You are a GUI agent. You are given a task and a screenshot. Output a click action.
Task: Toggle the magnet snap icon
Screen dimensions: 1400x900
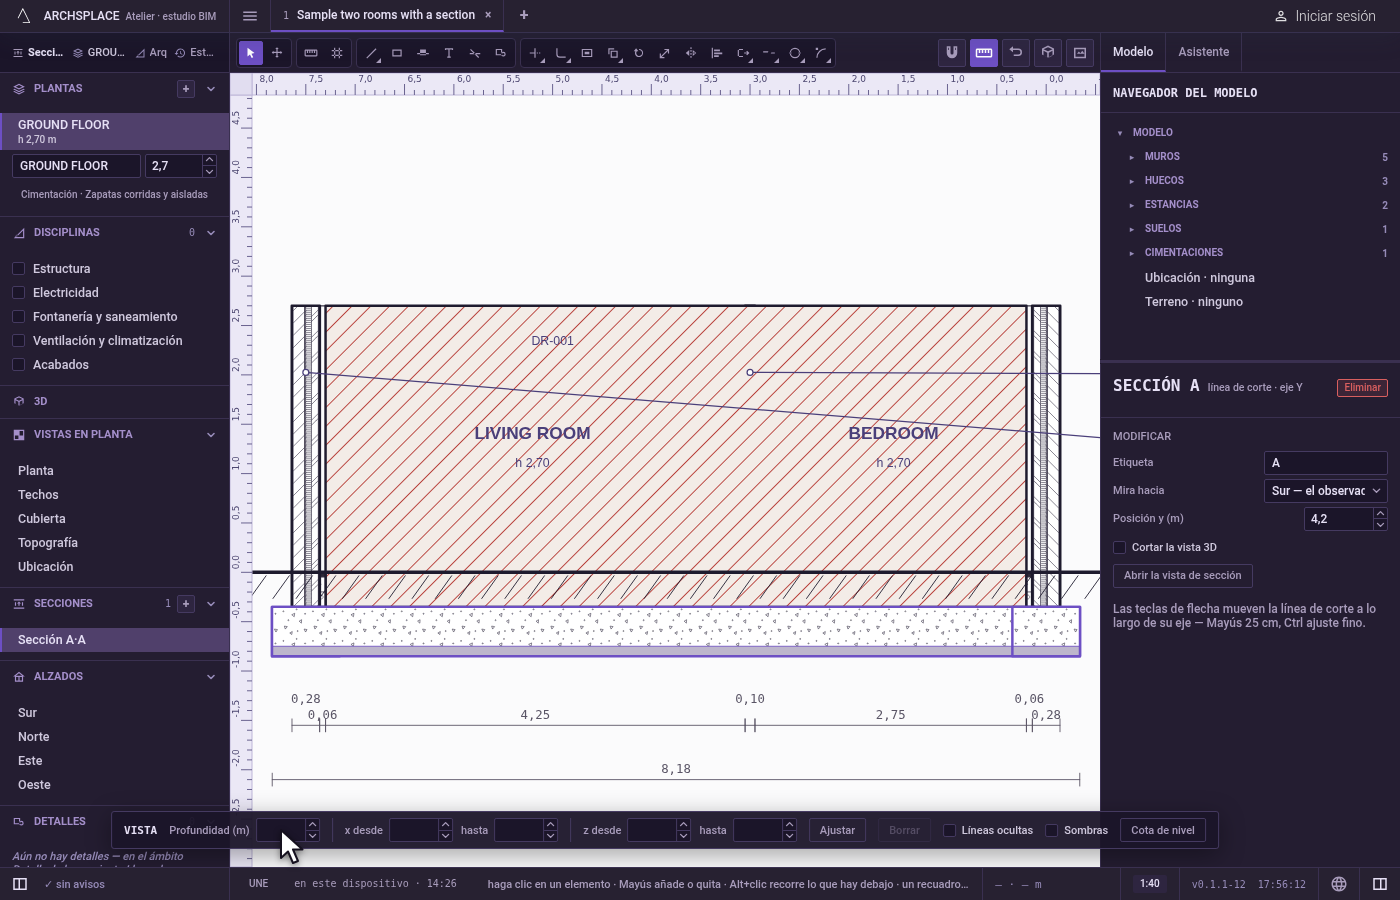pyautogui.click(x=952, y=53)
